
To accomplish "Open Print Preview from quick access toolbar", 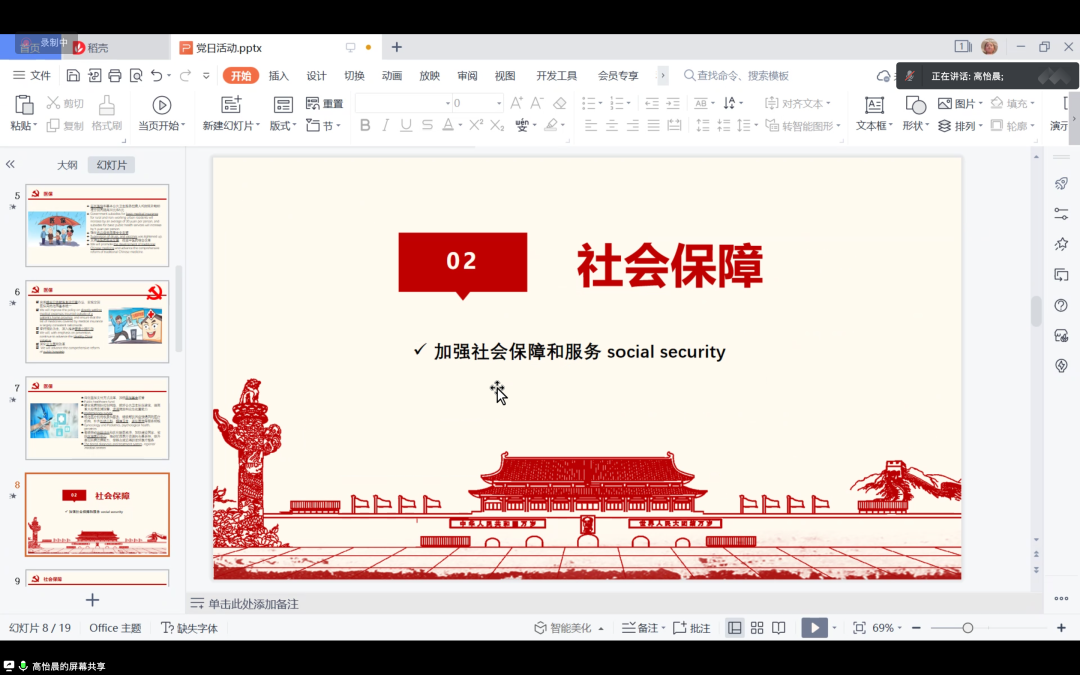I will pos(136,75).
